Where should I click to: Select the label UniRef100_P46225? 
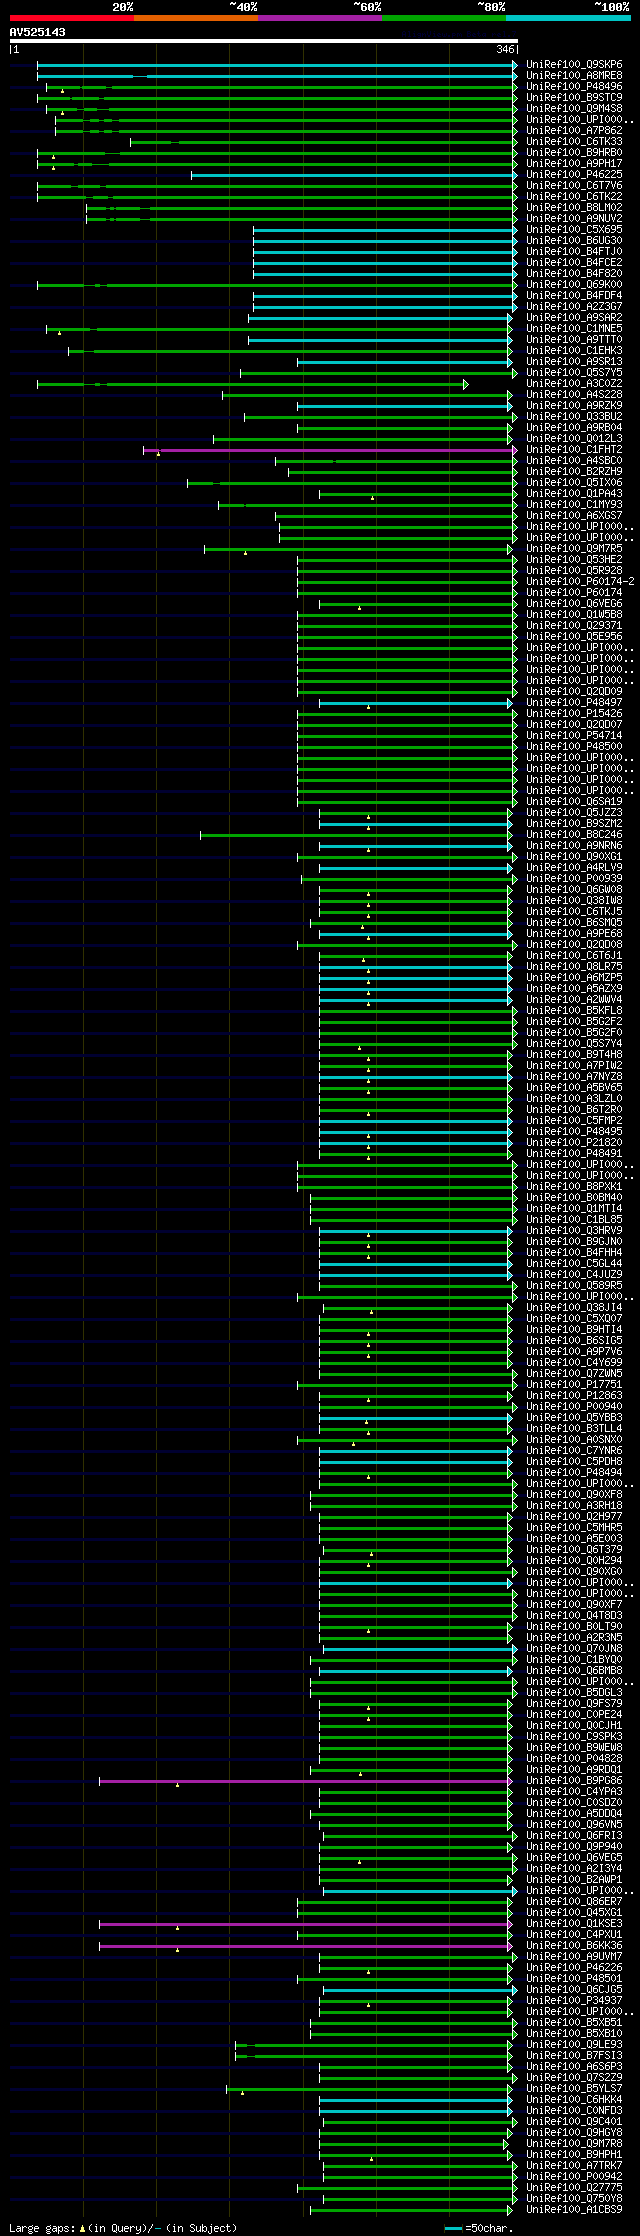point(574,175)
